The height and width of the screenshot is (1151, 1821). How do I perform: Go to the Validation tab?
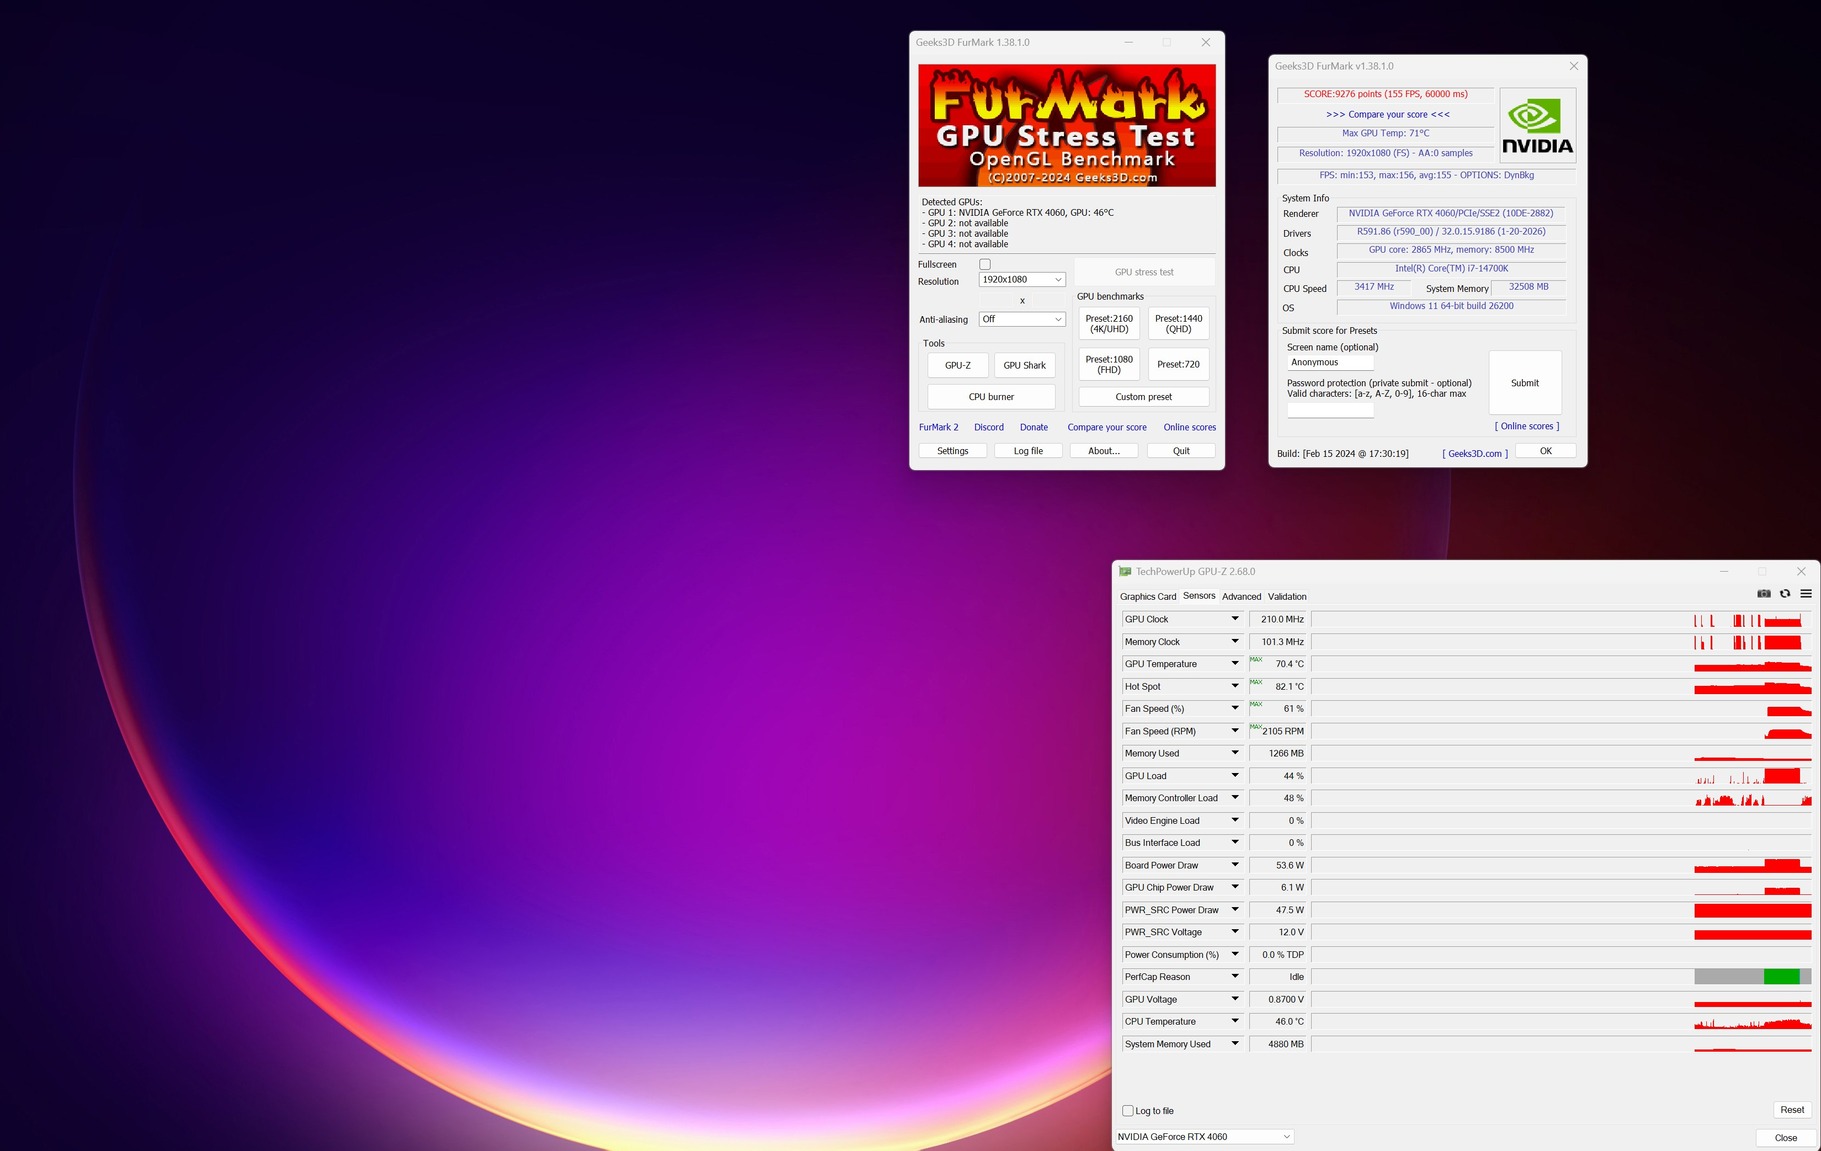(1287, 597)
